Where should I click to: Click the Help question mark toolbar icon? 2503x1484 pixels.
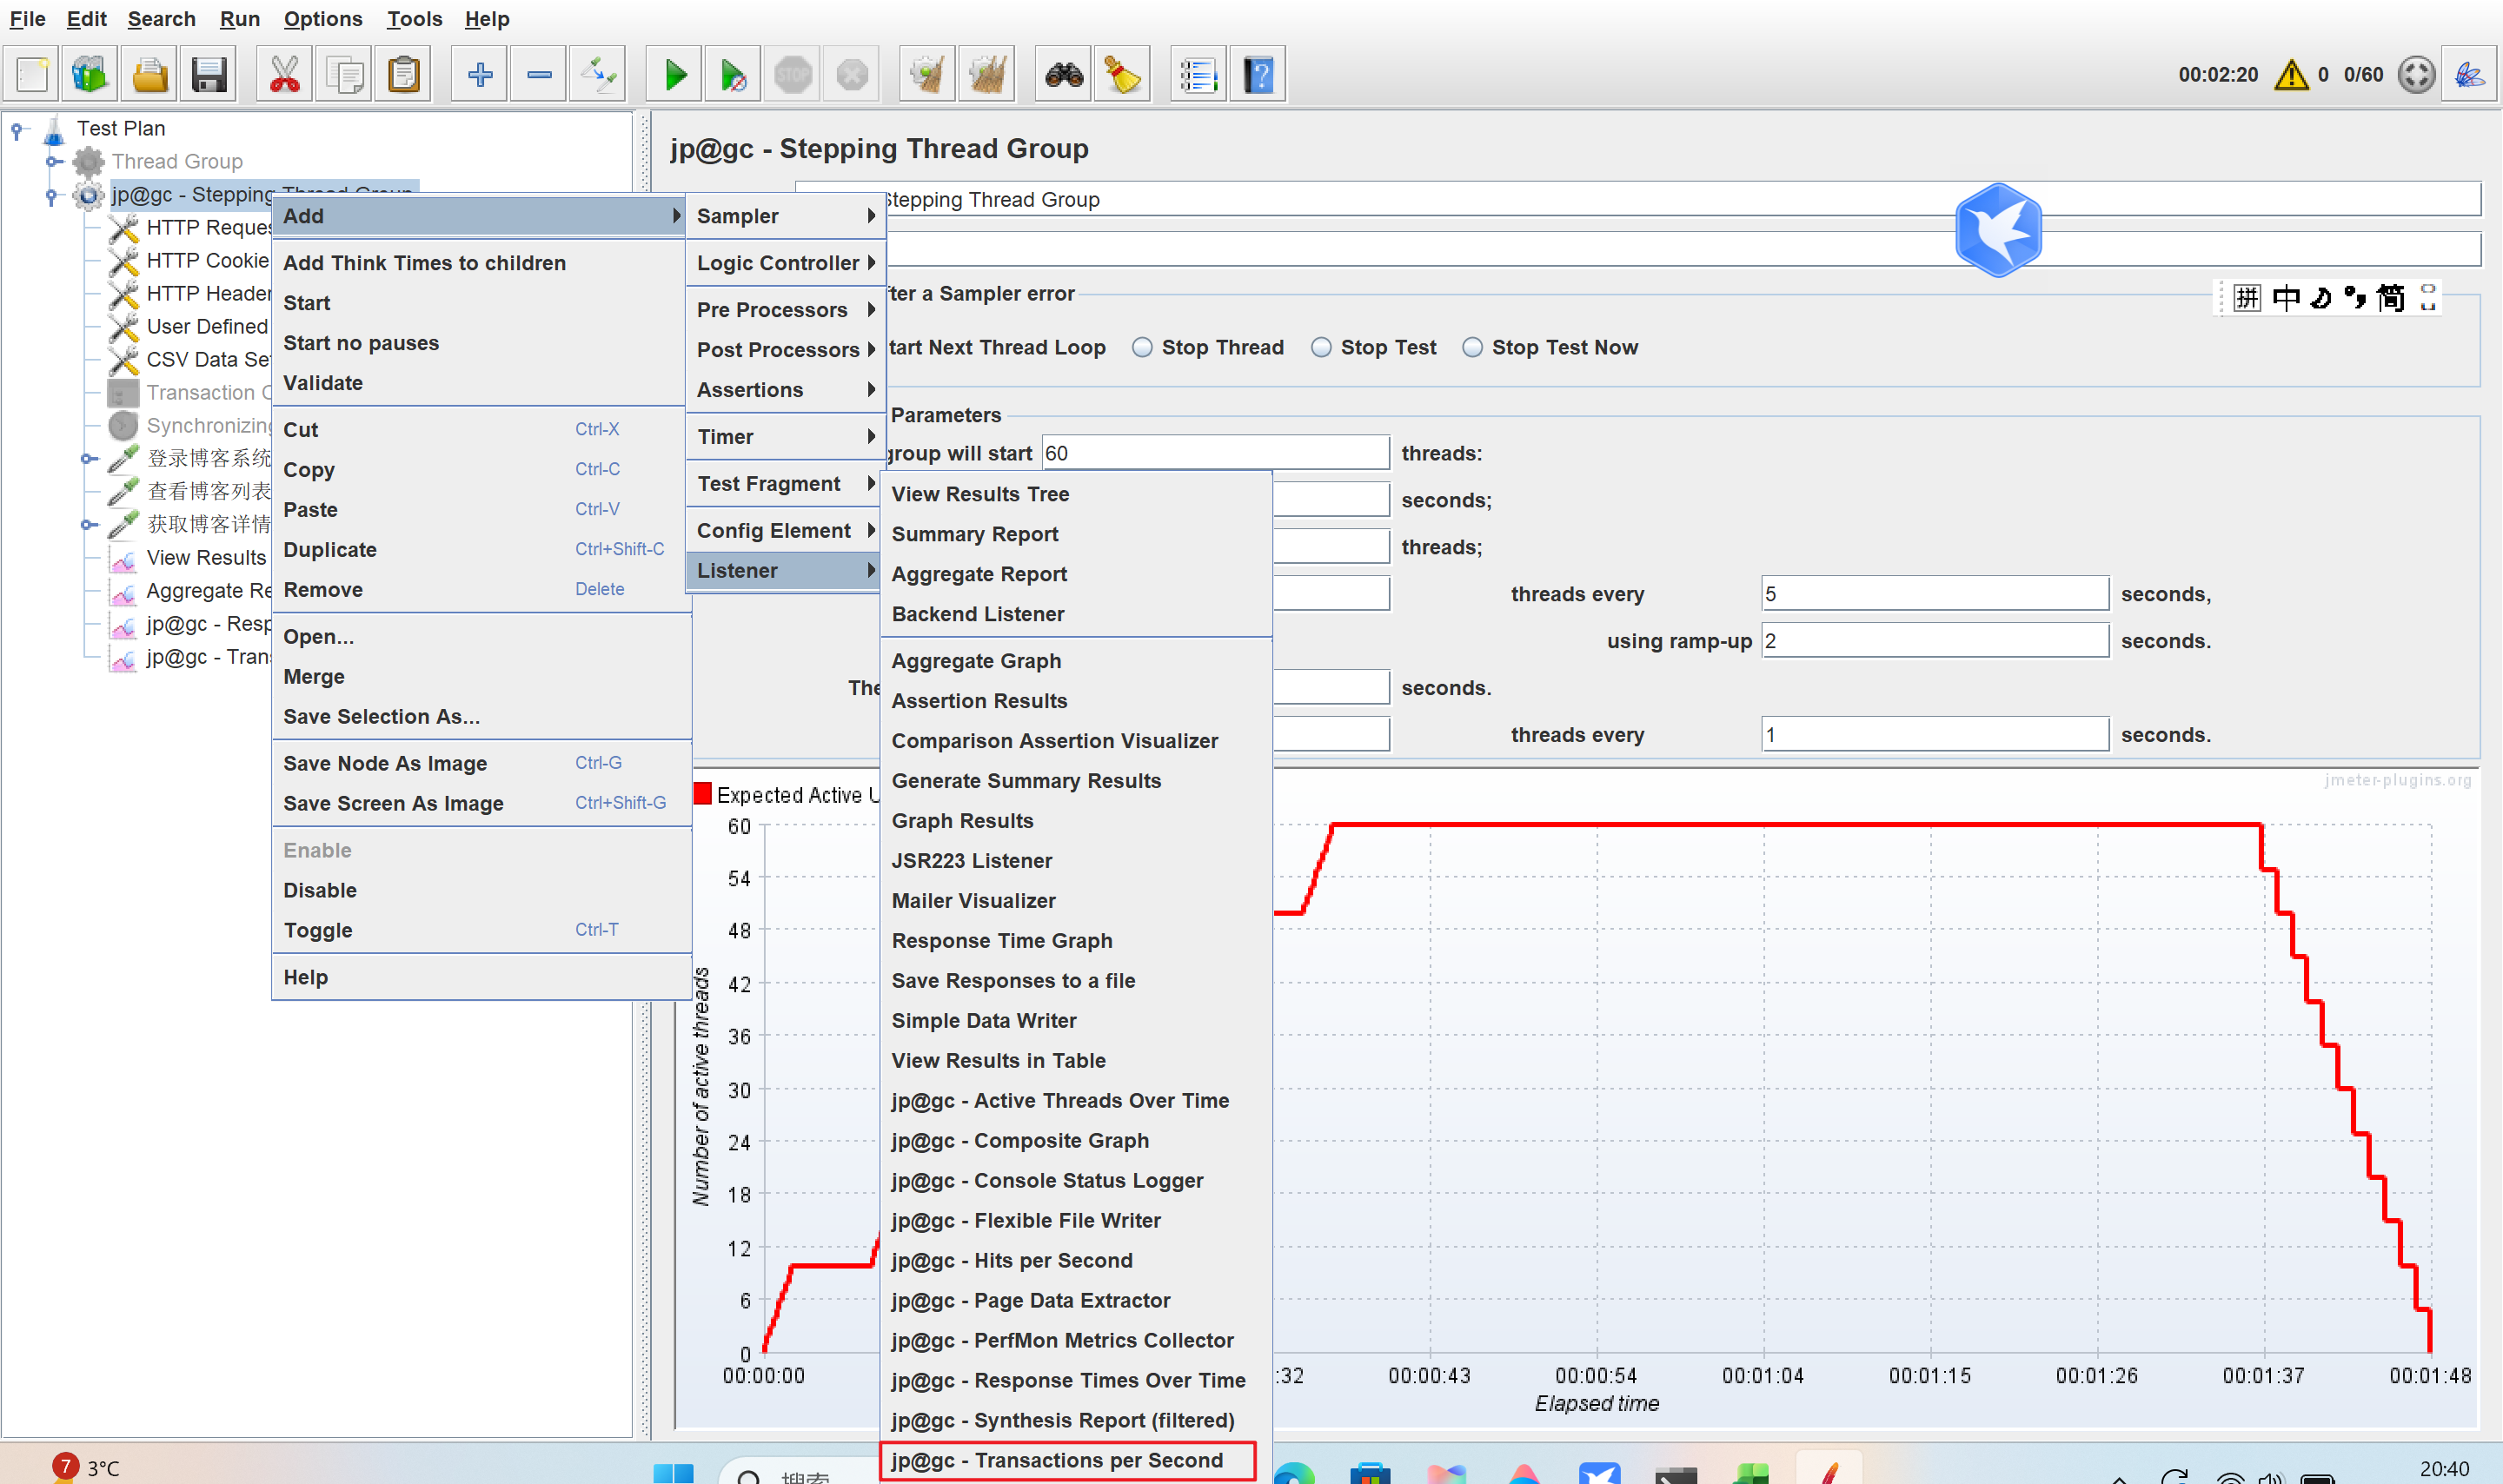tap(1258, 75)
